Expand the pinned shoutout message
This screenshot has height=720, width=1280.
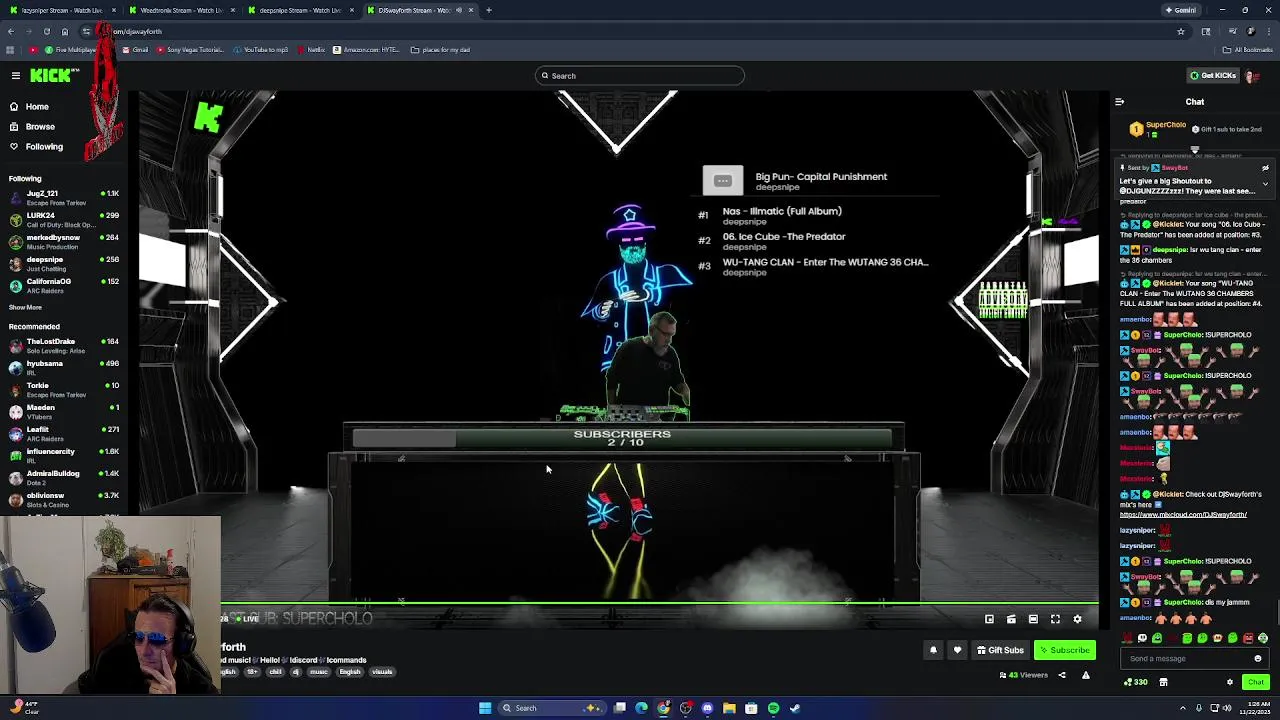point(1265,184)
